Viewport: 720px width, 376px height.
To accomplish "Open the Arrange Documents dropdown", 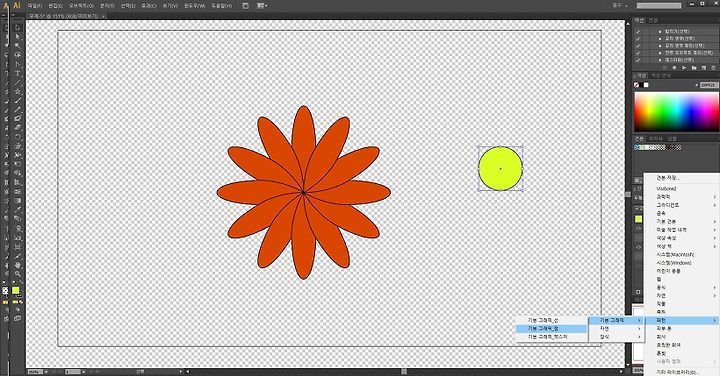I will point(262,6).
